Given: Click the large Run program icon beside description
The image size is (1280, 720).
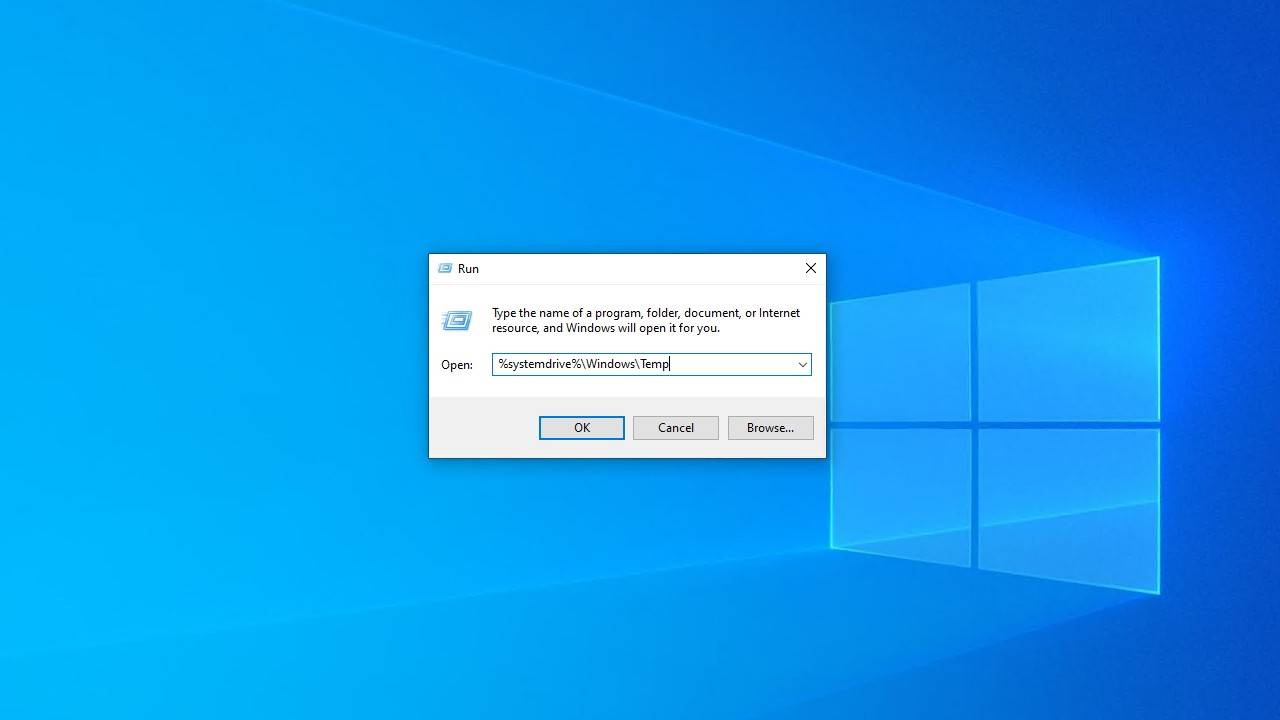Looking at the screenshot, I should 457,320.
